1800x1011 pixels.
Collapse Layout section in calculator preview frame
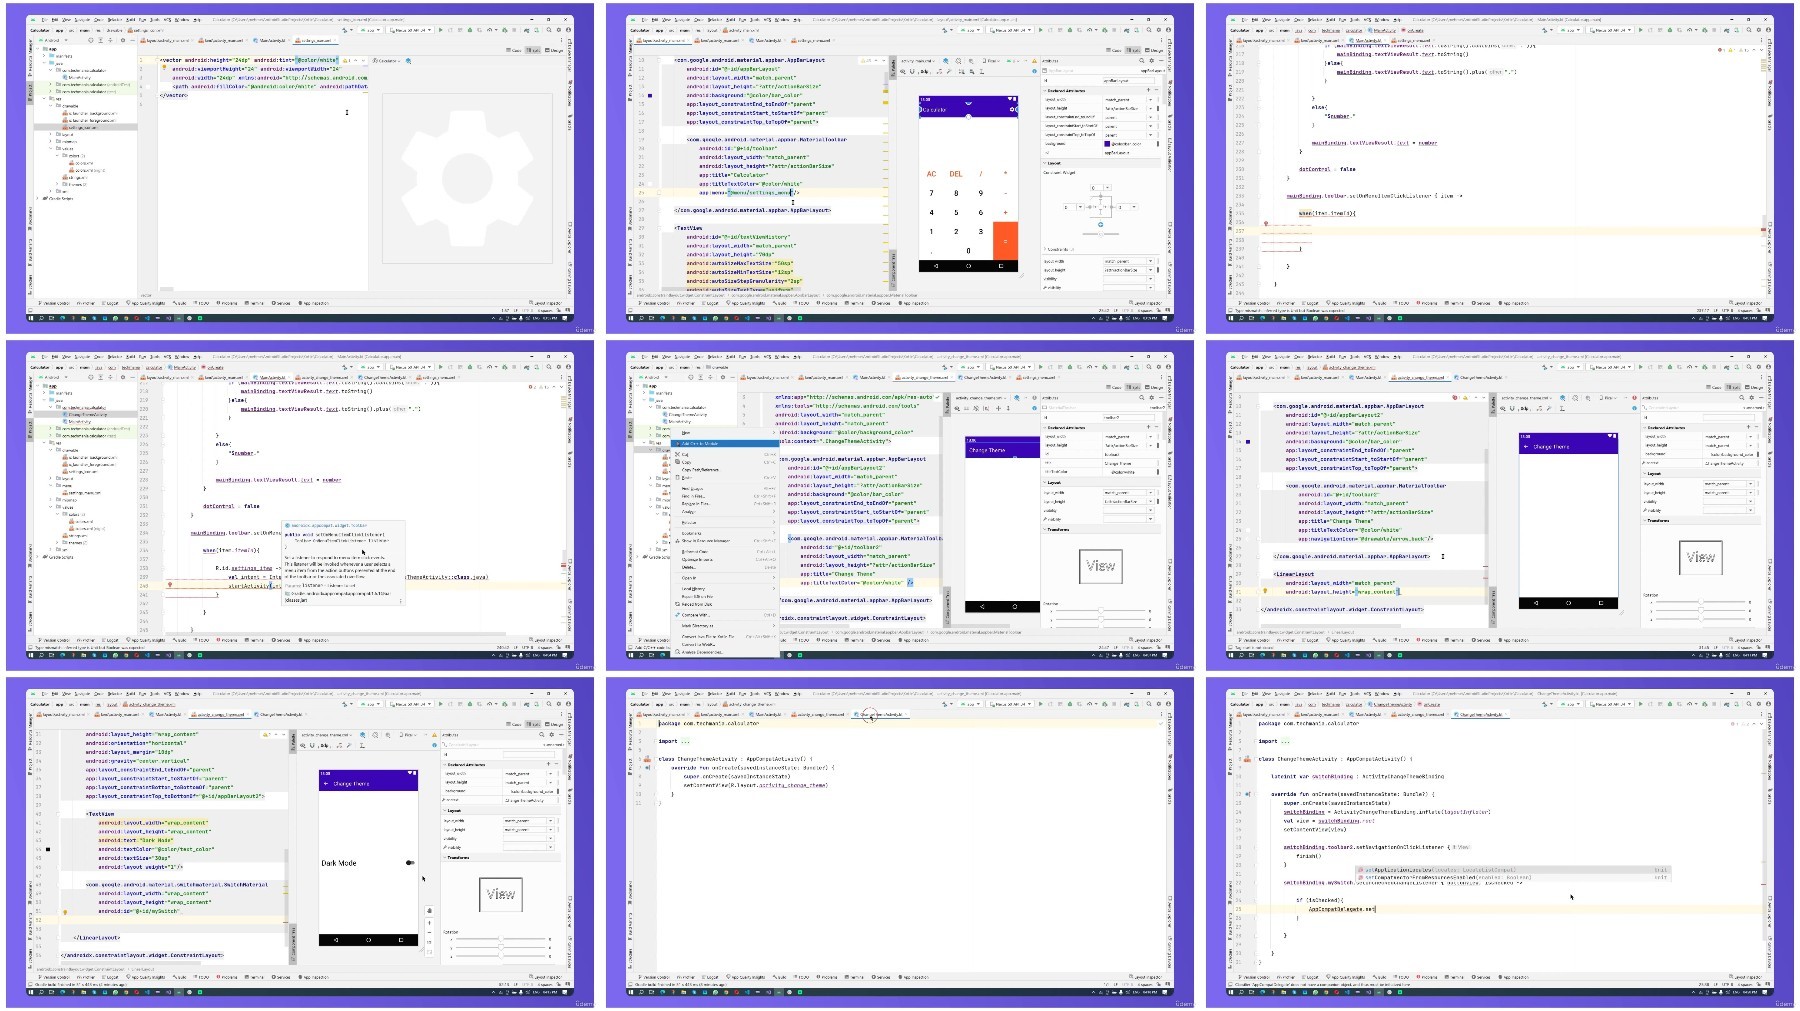pyautogui.click(x=1045, y=163)
